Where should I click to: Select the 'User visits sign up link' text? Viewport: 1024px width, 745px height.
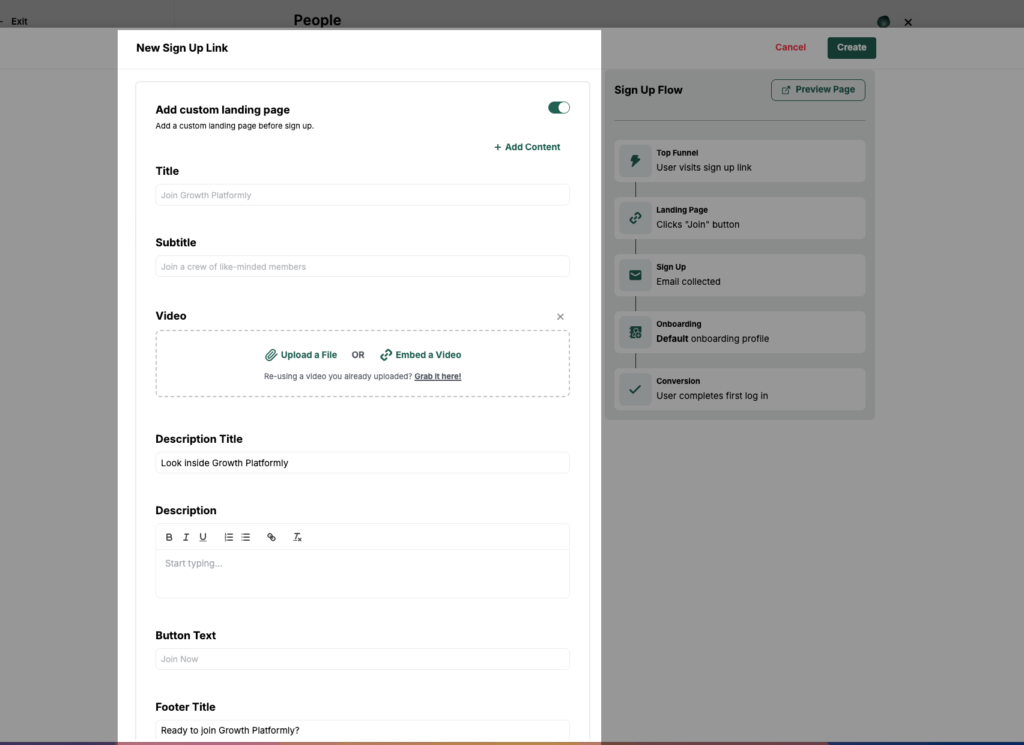[704, 168]
